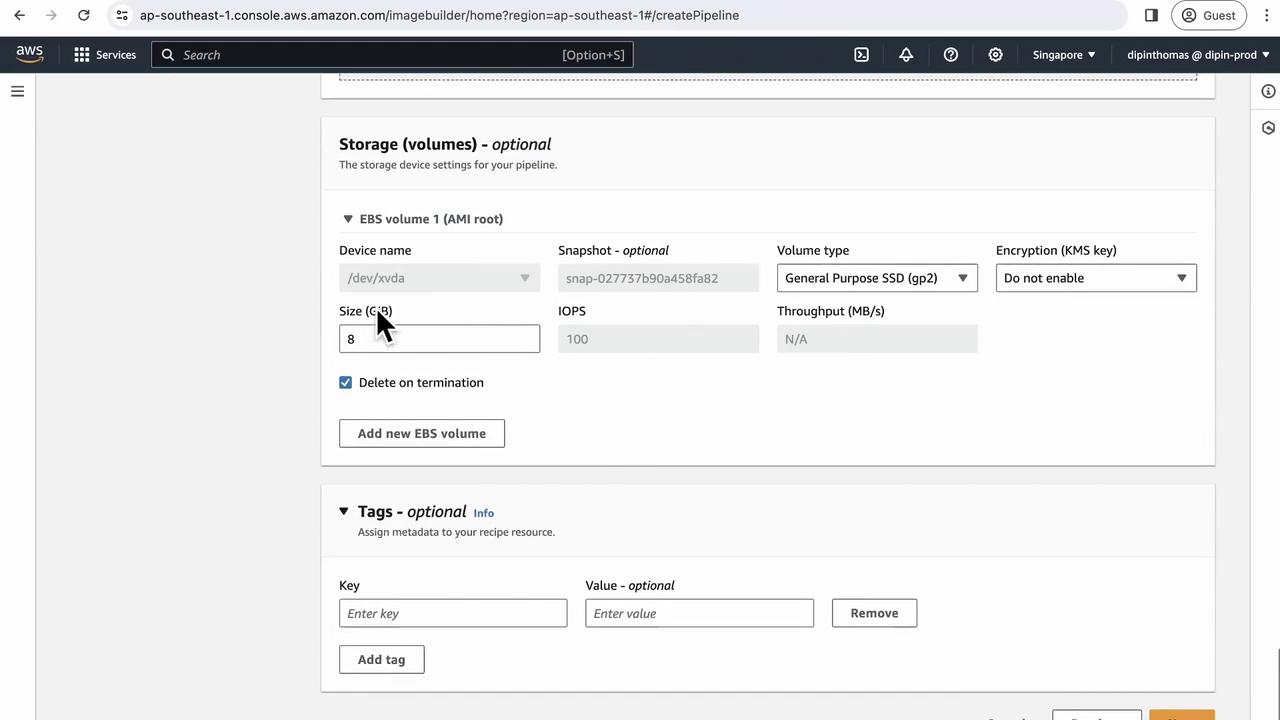Open the notifications bell

pyautogui.click(x=906, y=55)
